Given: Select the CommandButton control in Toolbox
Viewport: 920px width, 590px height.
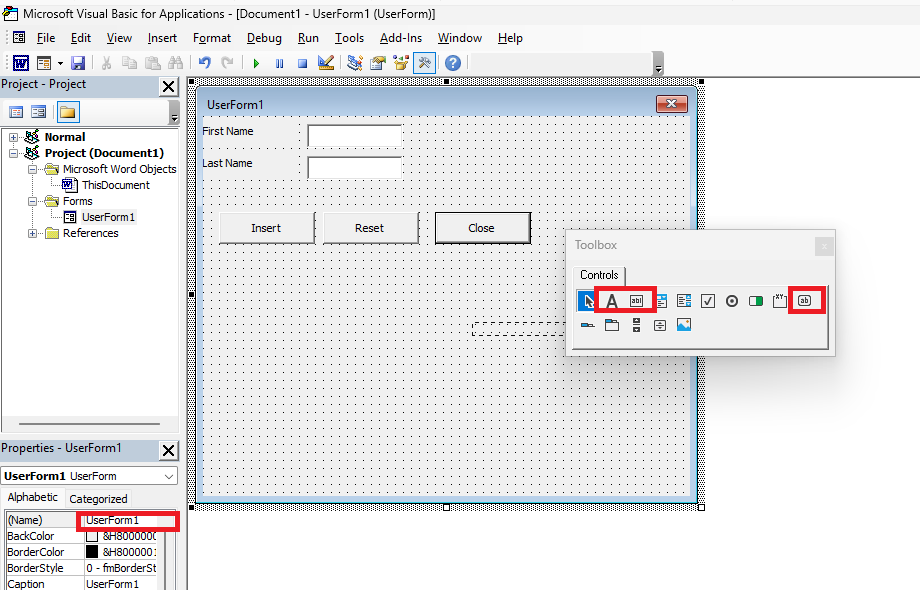Looking at the screenshot, I should click(805, 301).
